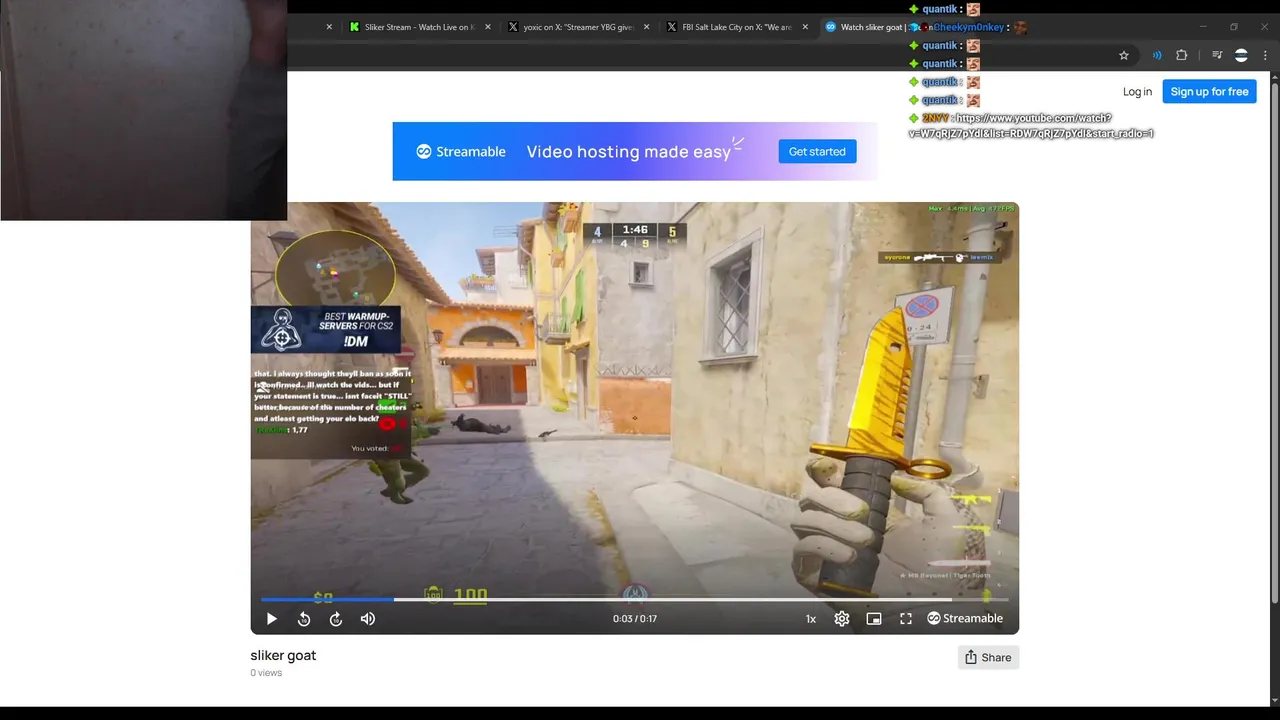The image size is (1280, 720).
Task: Click the 0 views text
Action: point(266,673)
